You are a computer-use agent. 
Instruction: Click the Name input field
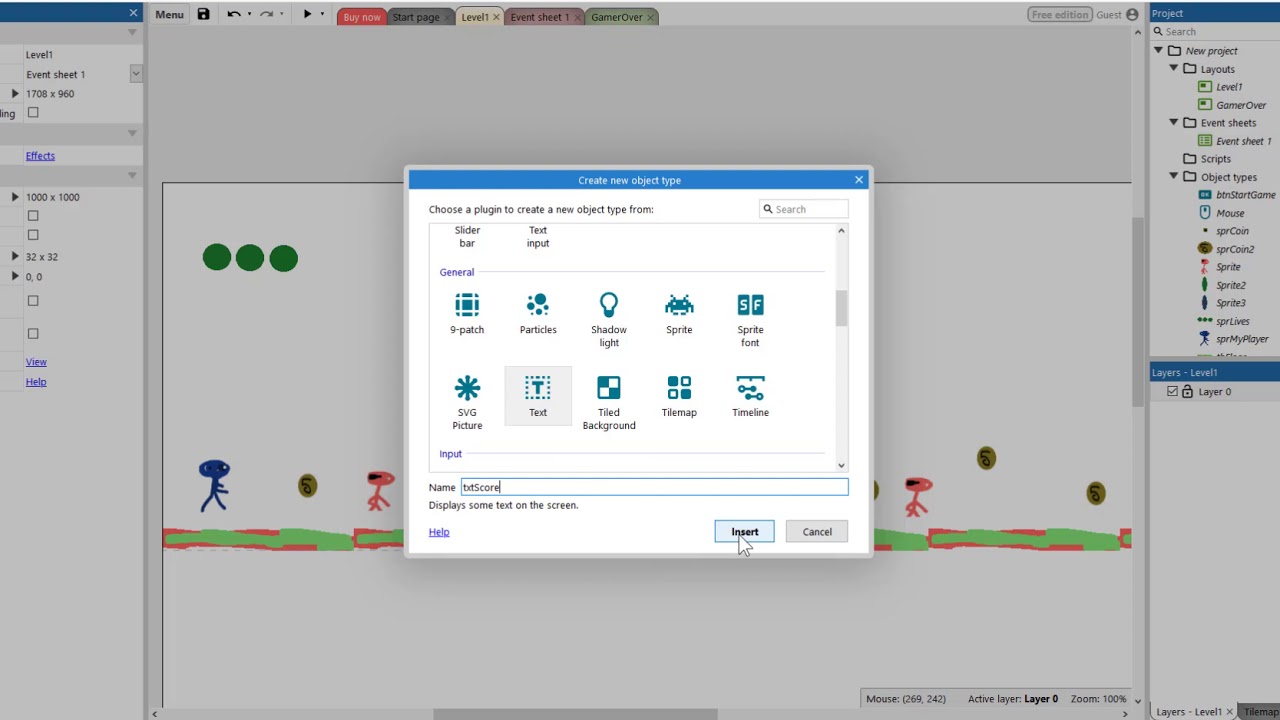pyautogui.click(x=654, y=487)
